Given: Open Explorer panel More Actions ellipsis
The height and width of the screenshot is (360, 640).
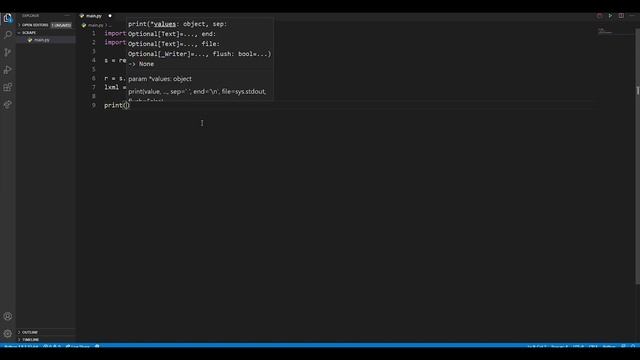Looking at the screenshot, I should (67, 16).
